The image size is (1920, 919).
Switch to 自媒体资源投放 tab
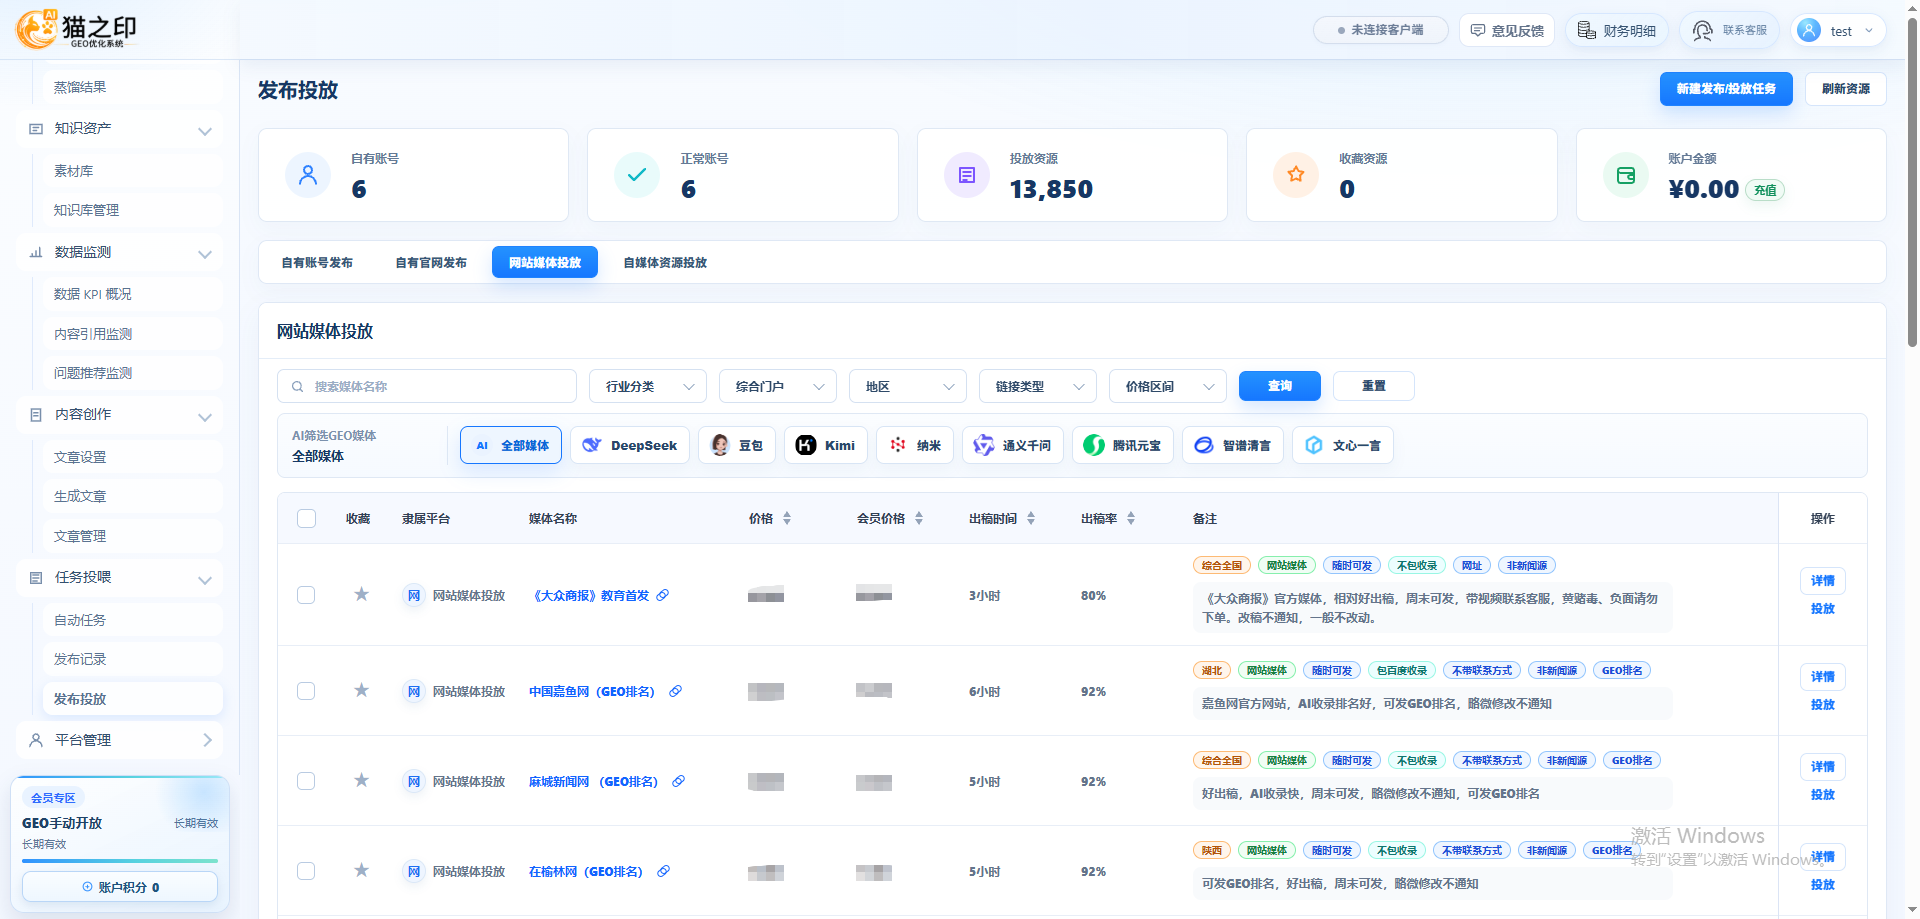tap(665, 262)
